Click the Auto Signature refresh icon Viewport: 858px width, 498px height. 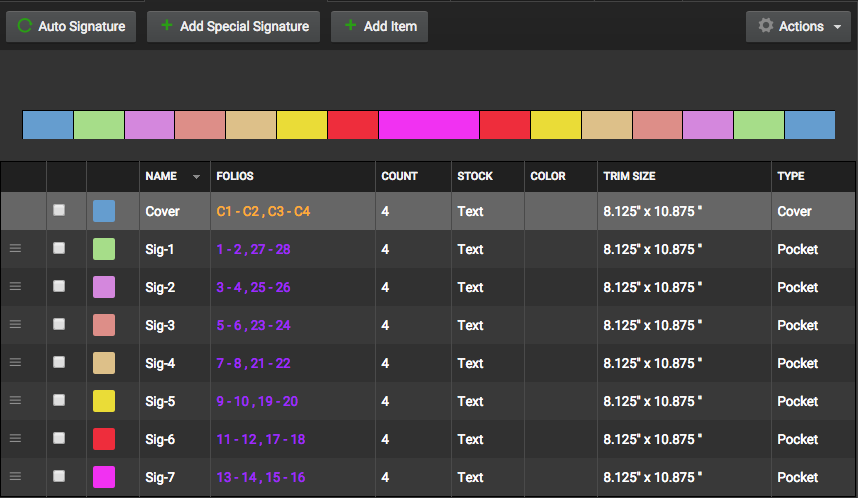click(24, 27)
